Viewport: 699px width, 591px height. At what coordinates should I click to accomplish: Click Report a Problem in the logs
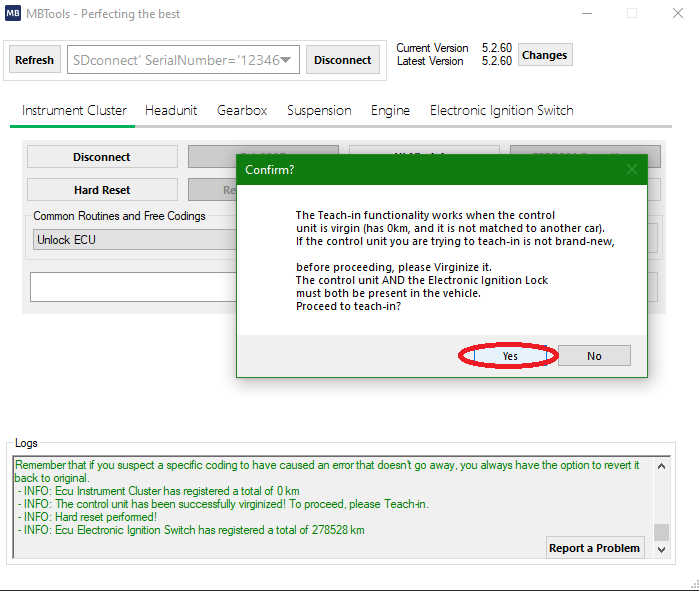[594, 548]
